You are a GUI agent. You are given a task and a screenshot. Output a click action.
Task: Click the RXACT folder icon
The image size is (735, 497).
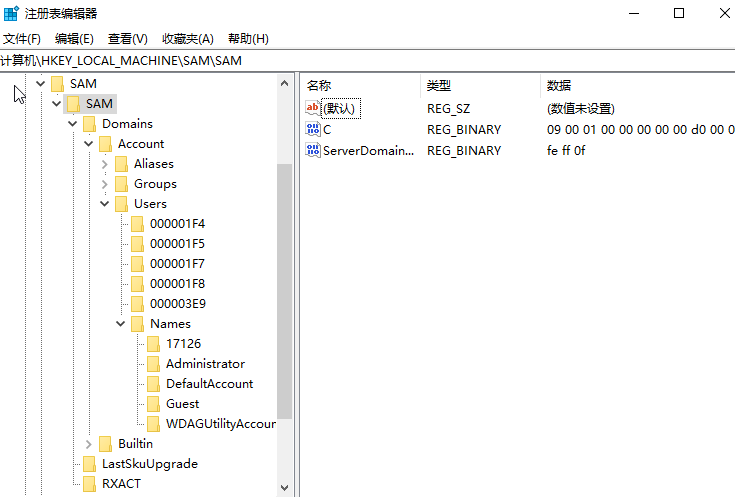click(x=89, y=484)
